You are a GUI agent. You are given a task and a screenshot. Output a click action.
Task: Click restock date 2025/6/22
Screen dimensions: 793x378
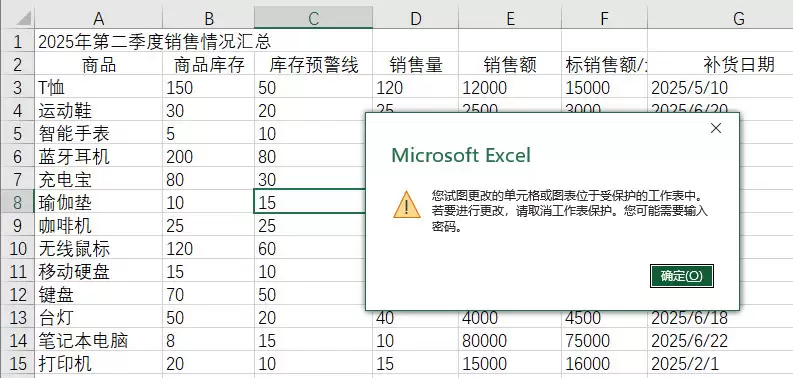[720, 341]
